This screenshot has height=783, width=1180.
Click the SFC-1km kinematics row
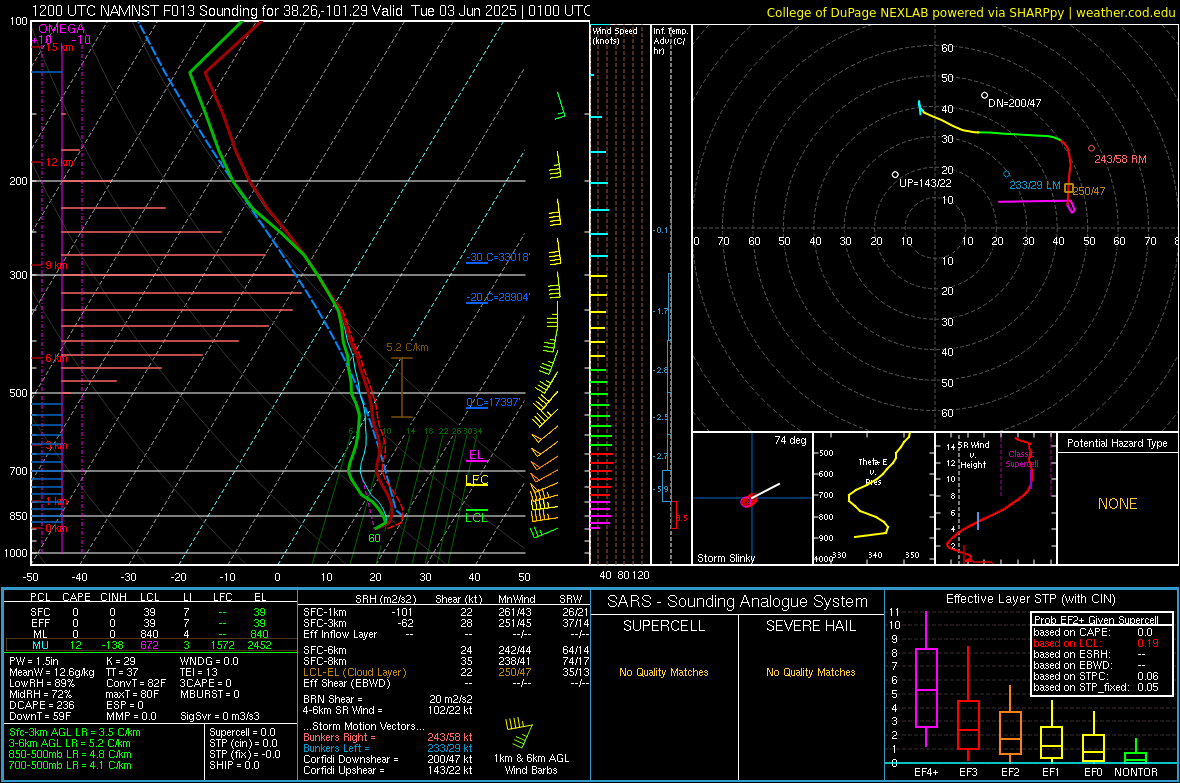pyautogui.click(x=446, y=612)
